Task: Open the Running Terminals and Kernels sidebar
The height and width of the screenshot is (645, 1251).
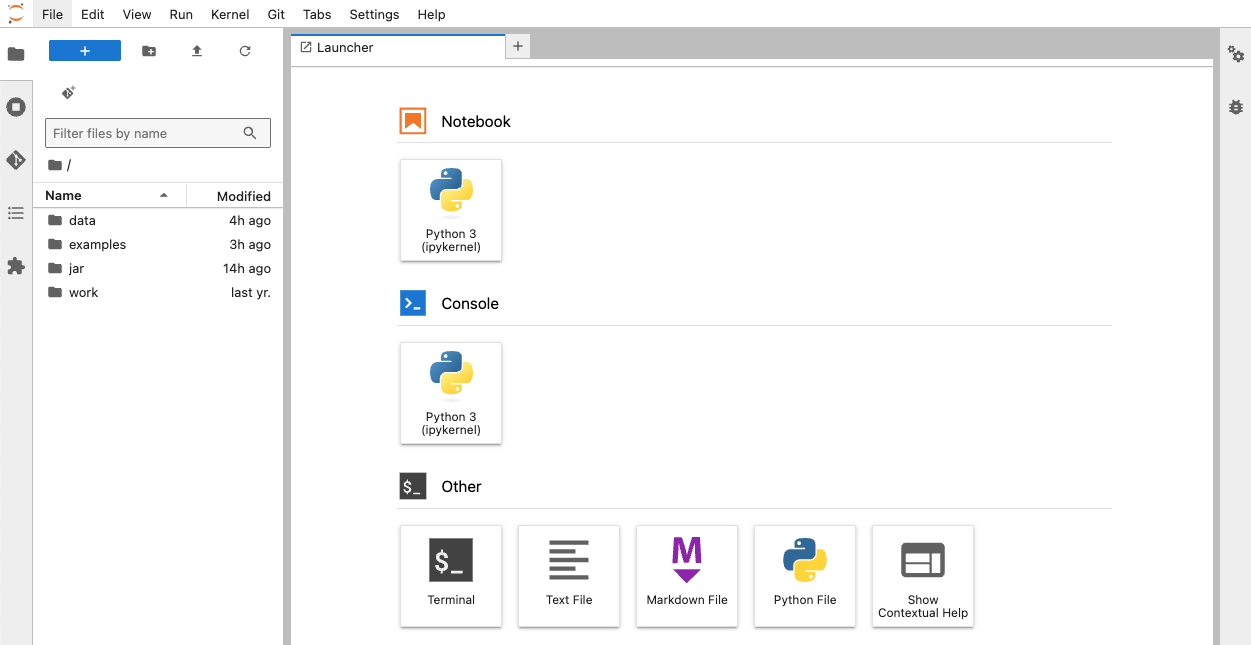Action: [16, 107]
